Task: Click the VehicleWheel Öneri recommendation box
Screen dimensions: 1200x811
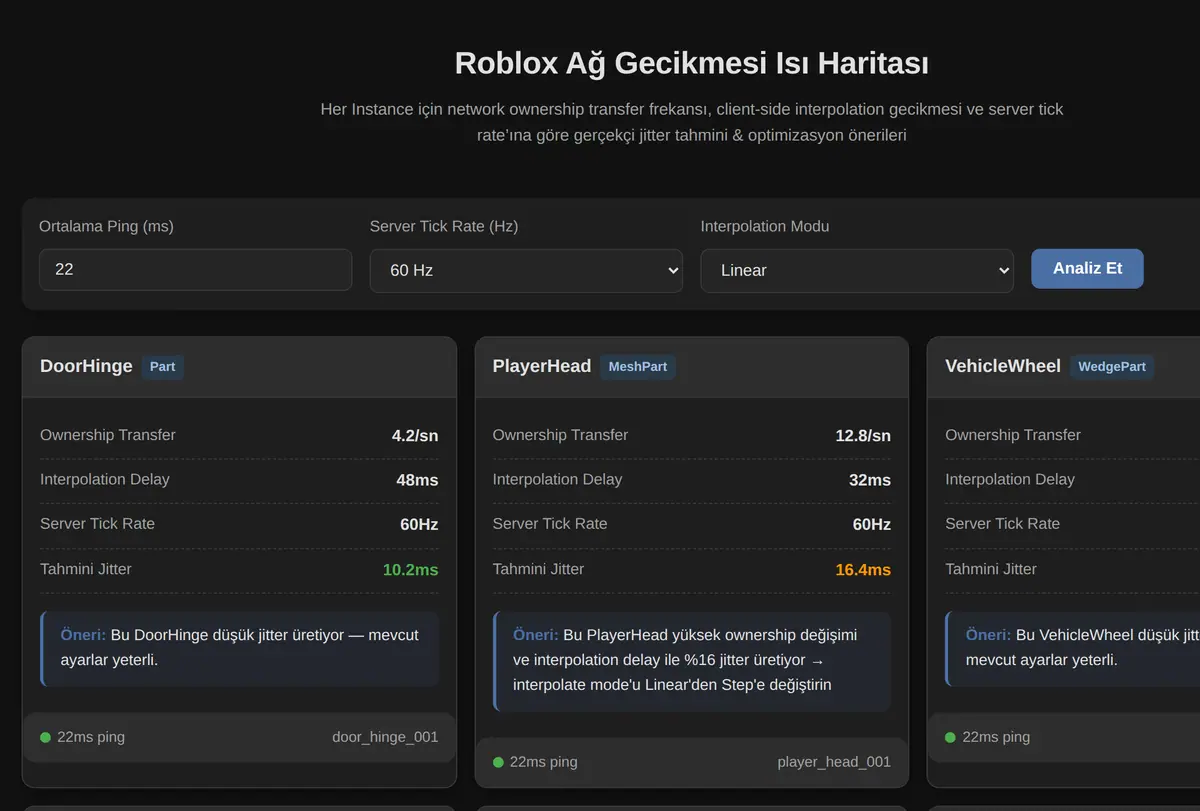Action: pos(1072,648)
